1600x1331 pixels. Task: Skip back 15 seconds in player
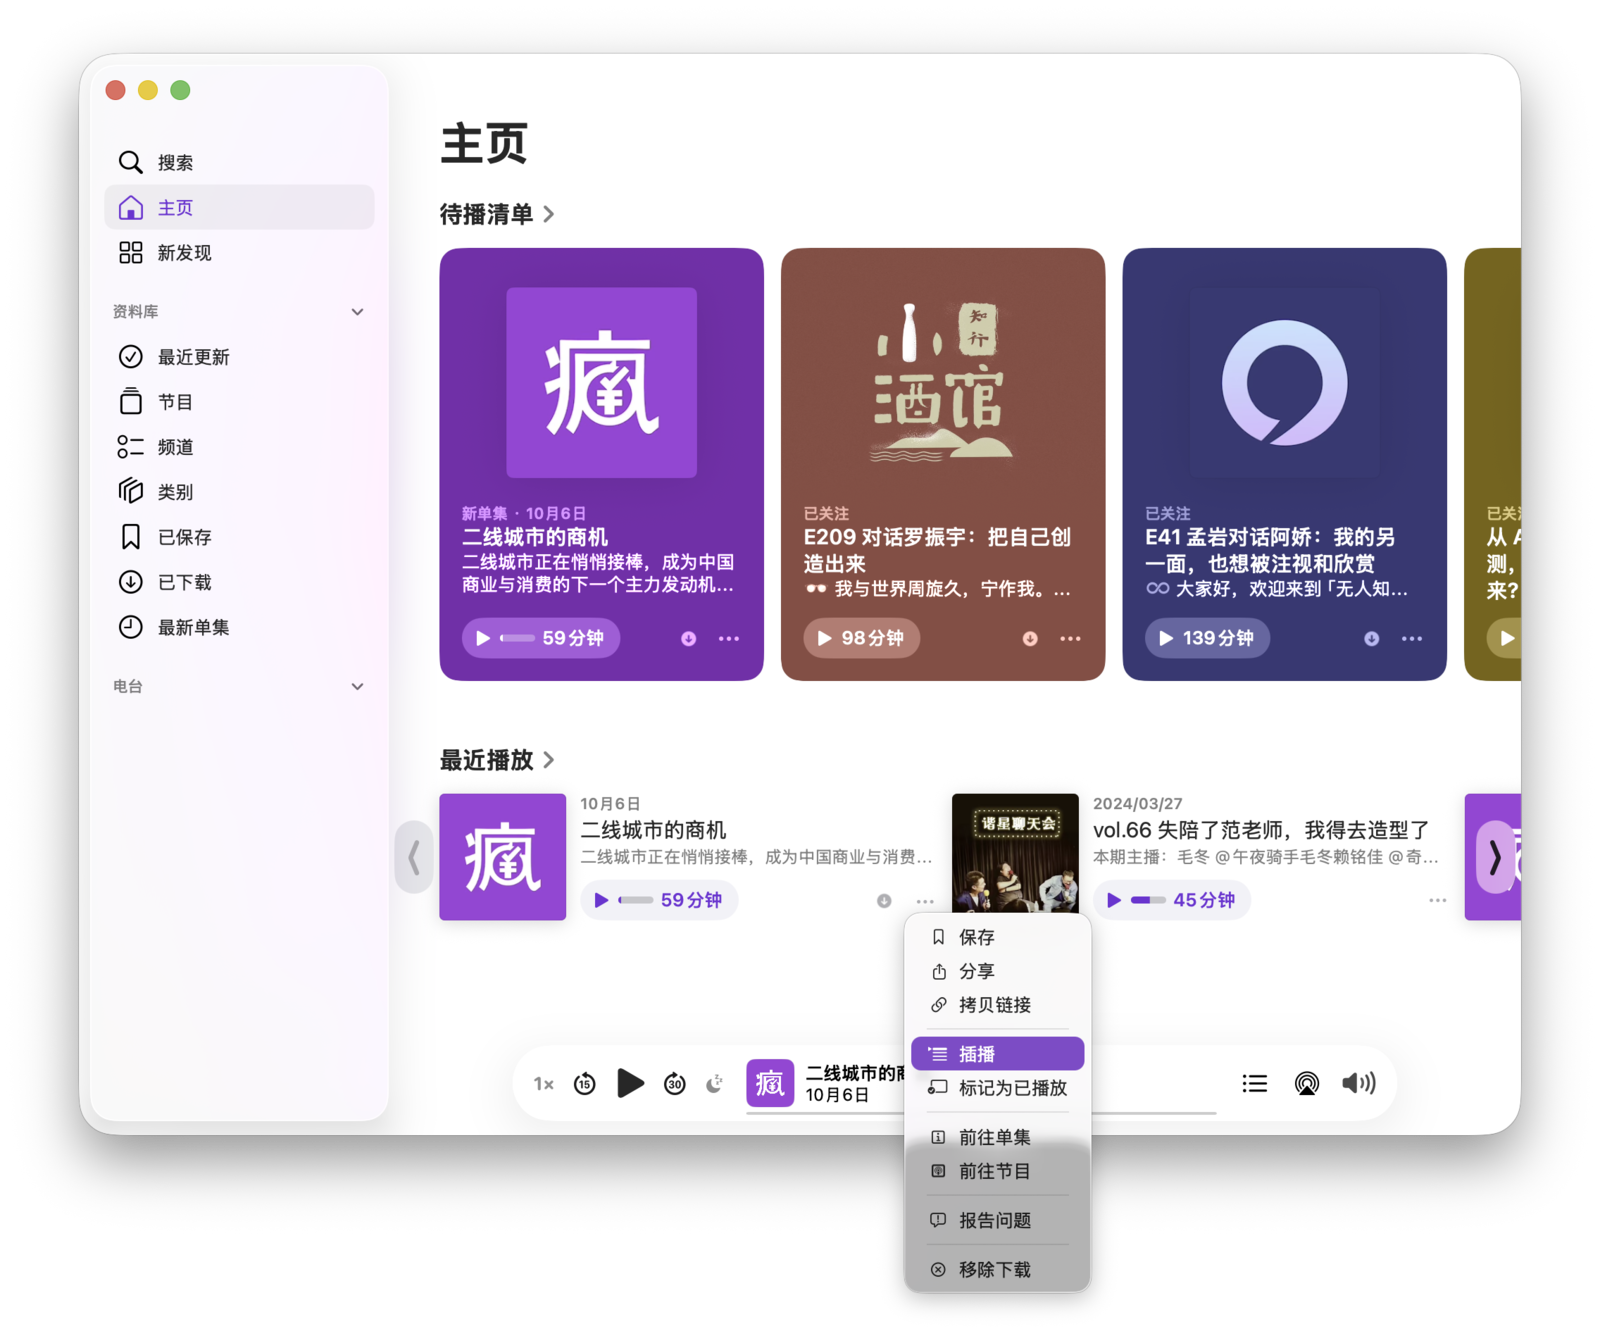(x=585, y=1084)
